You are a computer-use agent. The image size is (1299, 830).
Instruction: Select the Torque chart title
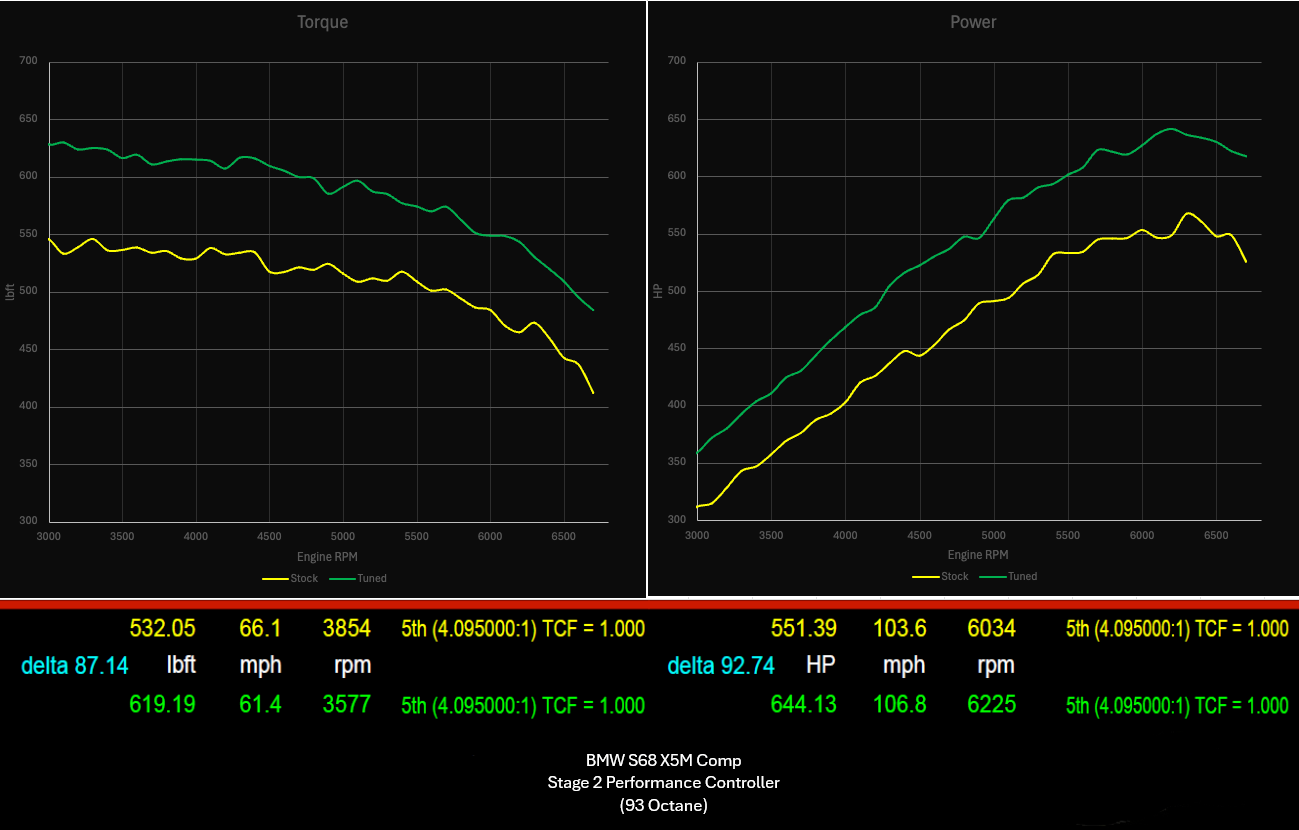(322, 21)
